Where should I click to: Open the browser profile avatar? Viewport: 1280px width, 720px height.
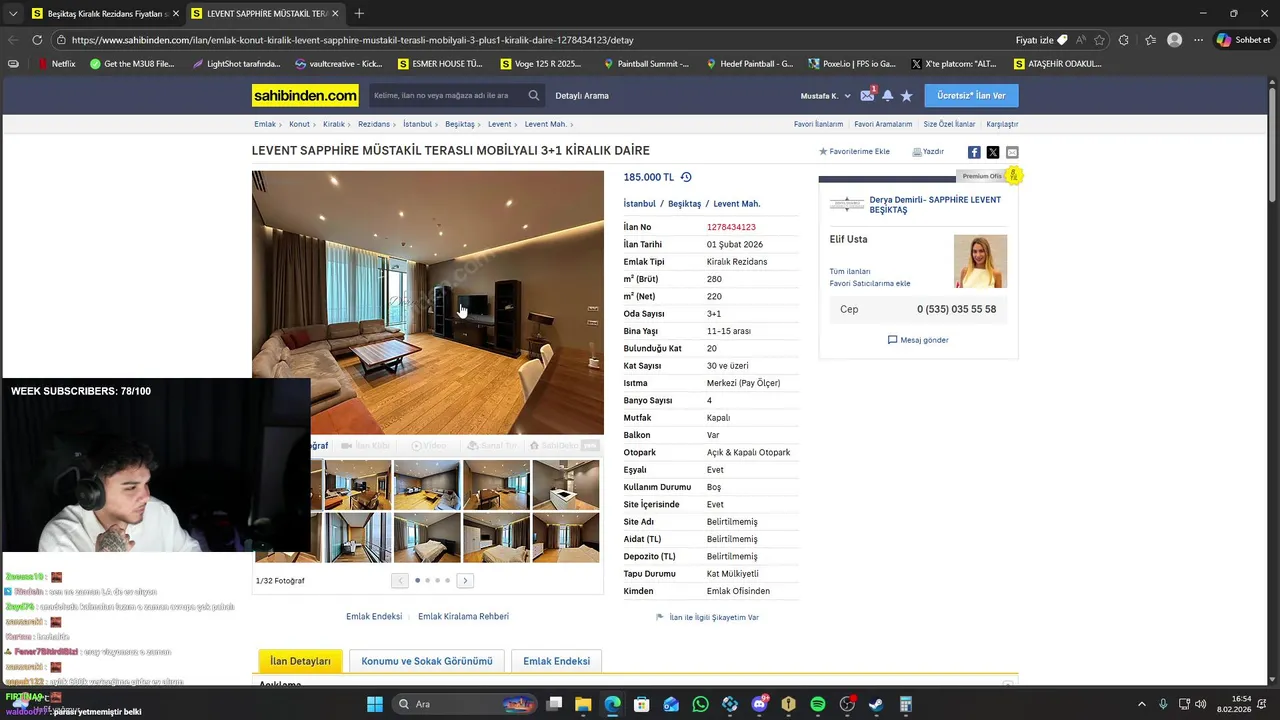(1174, 40)
